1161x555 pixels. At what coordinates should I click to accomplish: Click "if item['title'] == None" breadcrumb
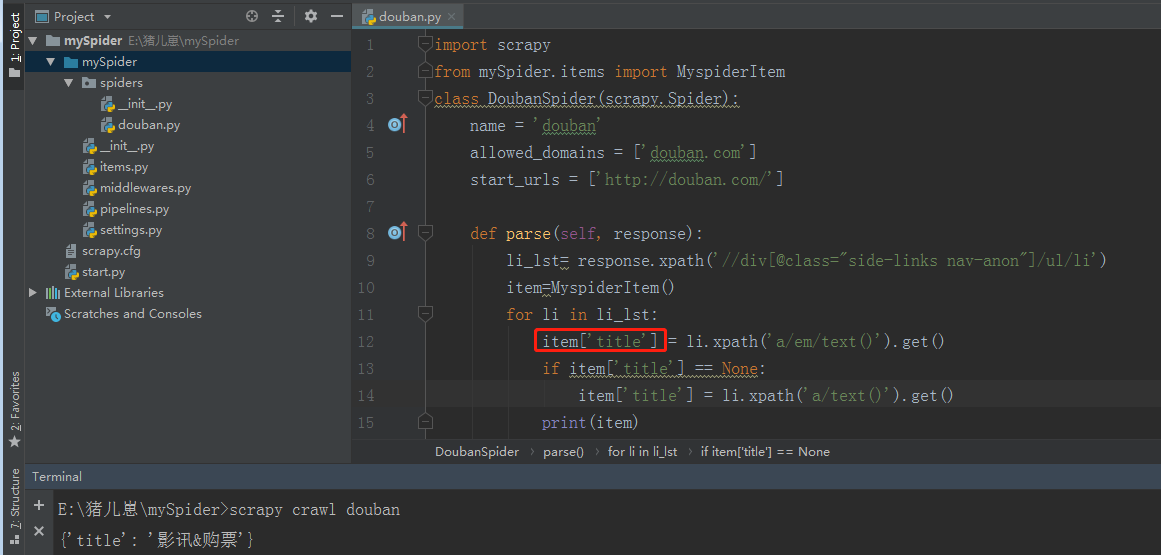pyautogui.click(x=765, y=451)
